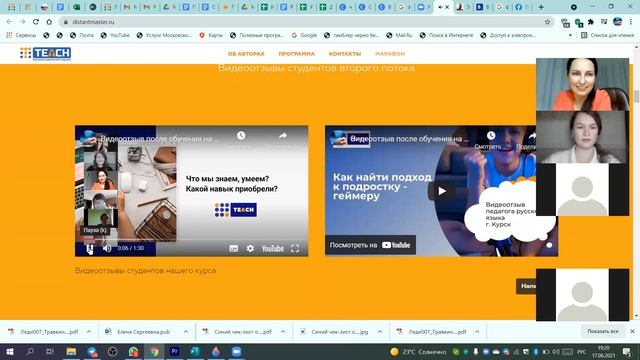The width and height of the screenshot is (640, 360).
Task: Open the 'КОНТАКТЫ' menu item
Action: pyautogui.click(x=345, y=54)
